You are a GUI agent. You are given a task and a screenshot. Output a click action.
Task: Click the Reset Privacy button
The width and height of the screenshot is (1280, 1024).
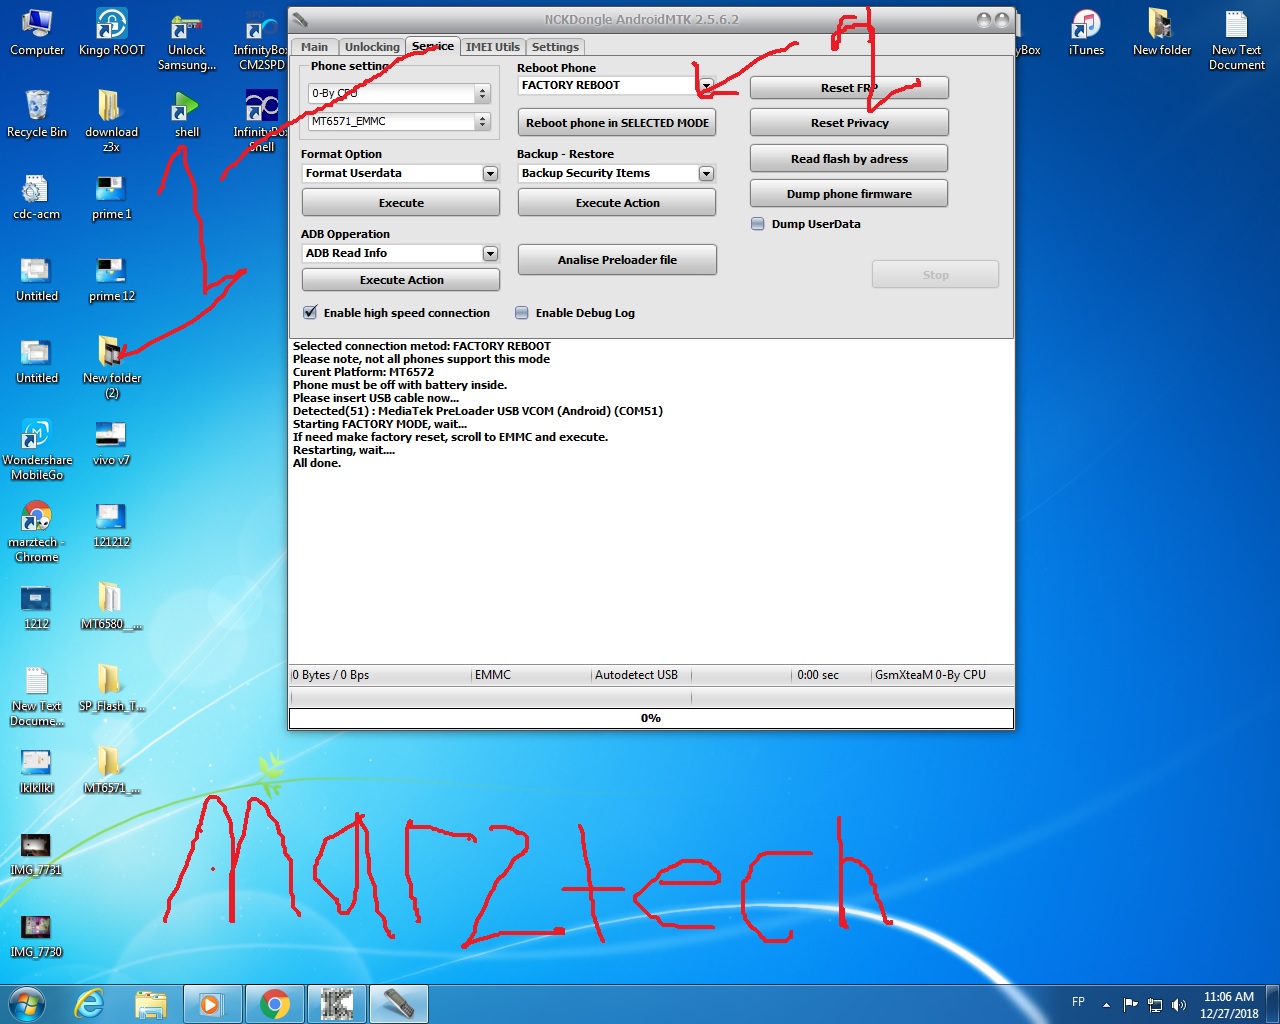pyautogui.click(x=849, y=123)
